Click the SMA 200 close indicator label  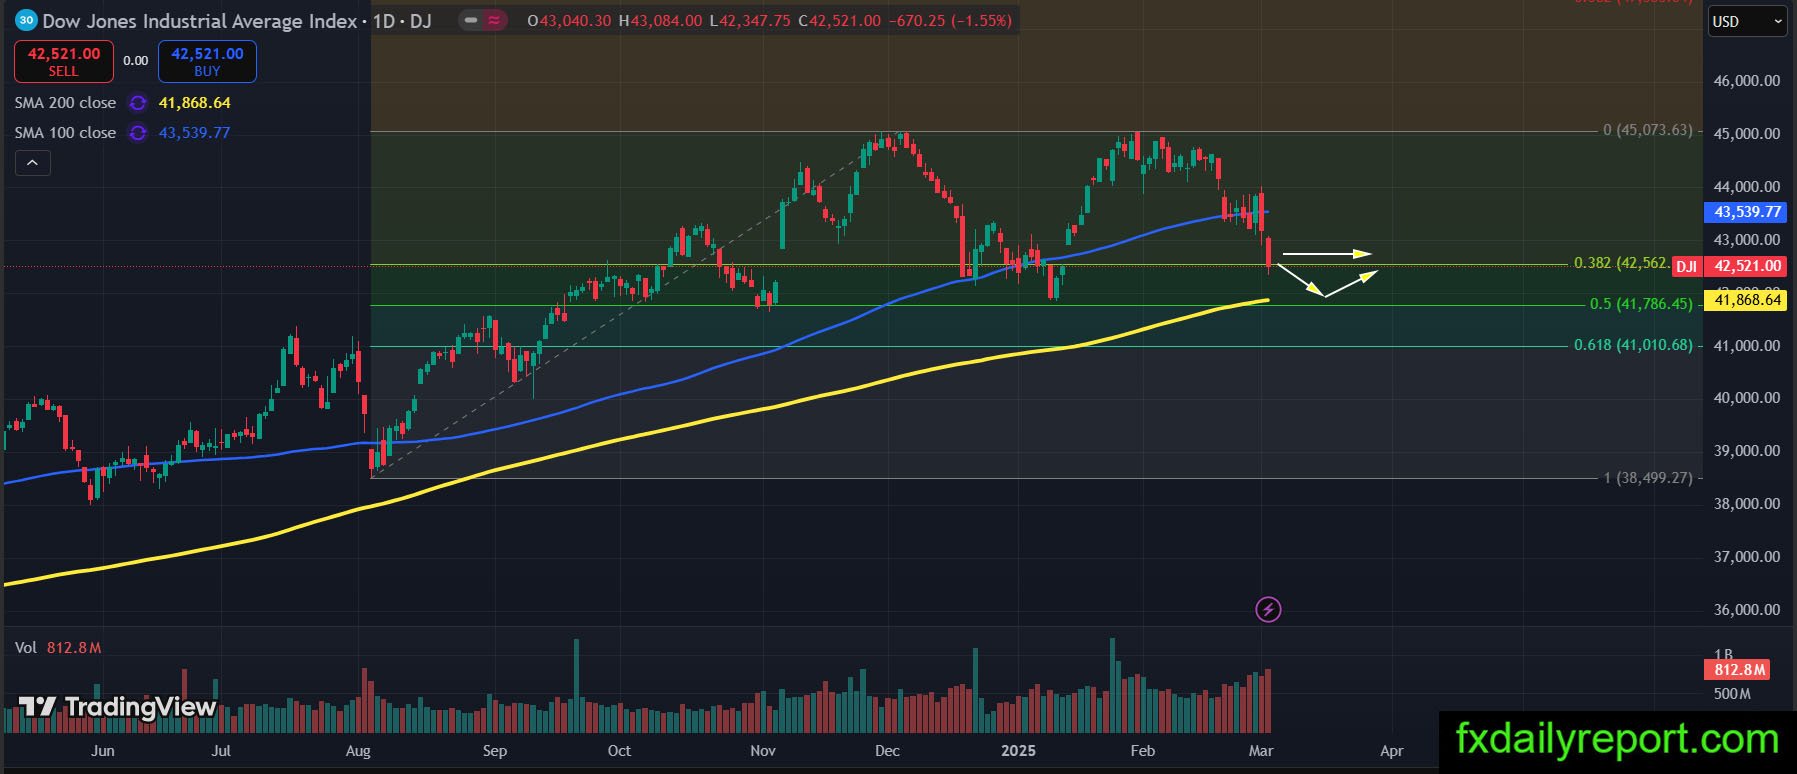click(x=65, y=103)
